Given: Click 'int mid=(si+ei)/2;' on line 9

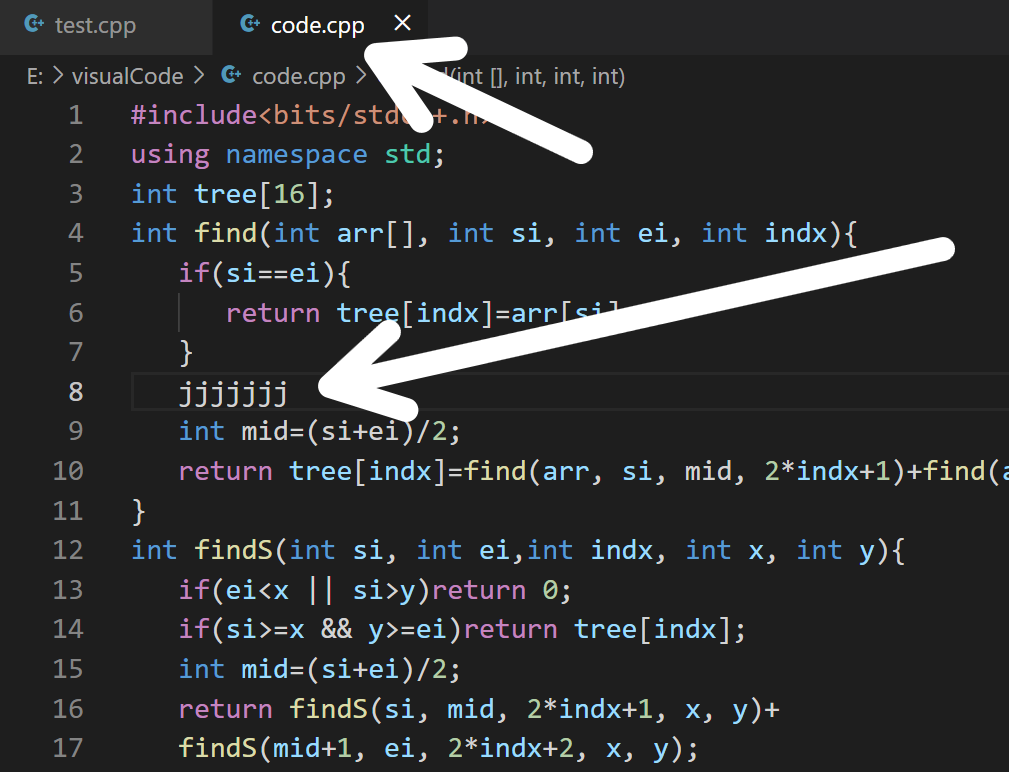Looking at the screenshot, I should click(320, 432).
